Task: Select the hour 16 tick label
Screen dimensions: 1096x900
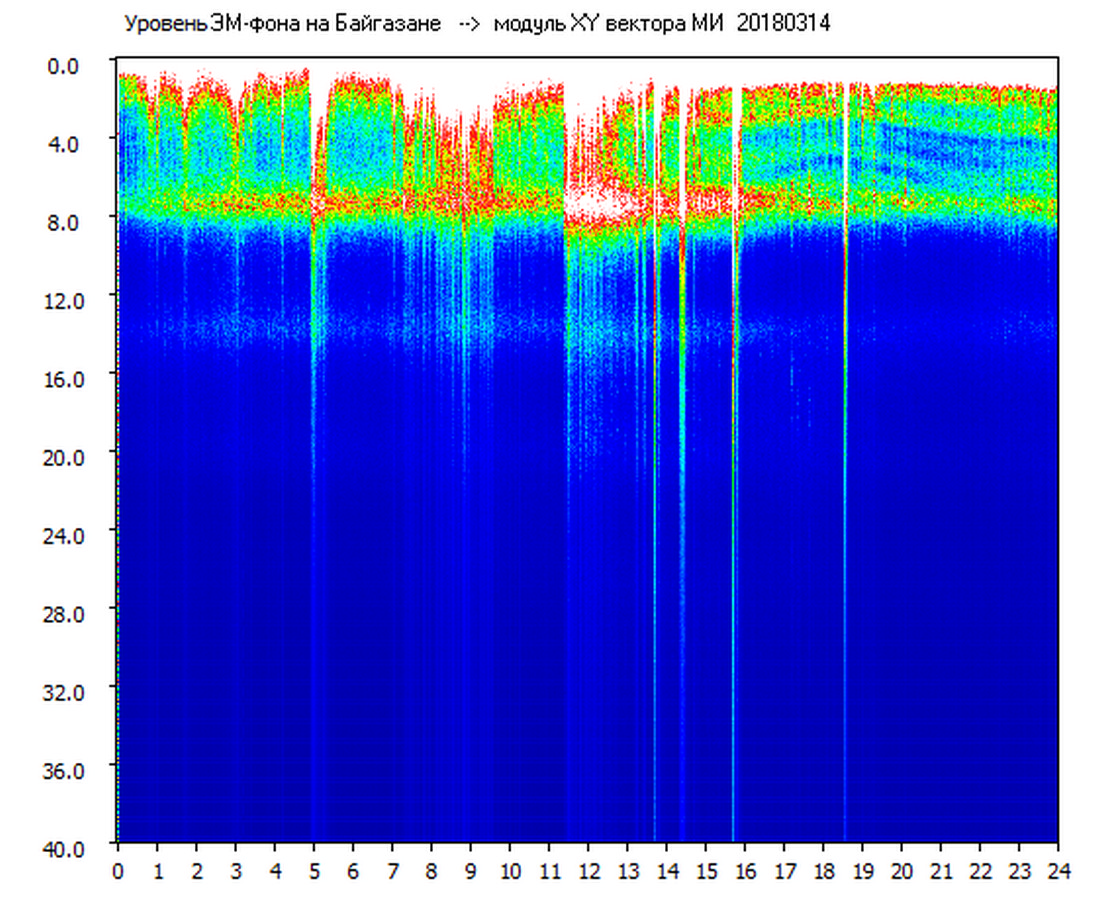Action: 745,871
